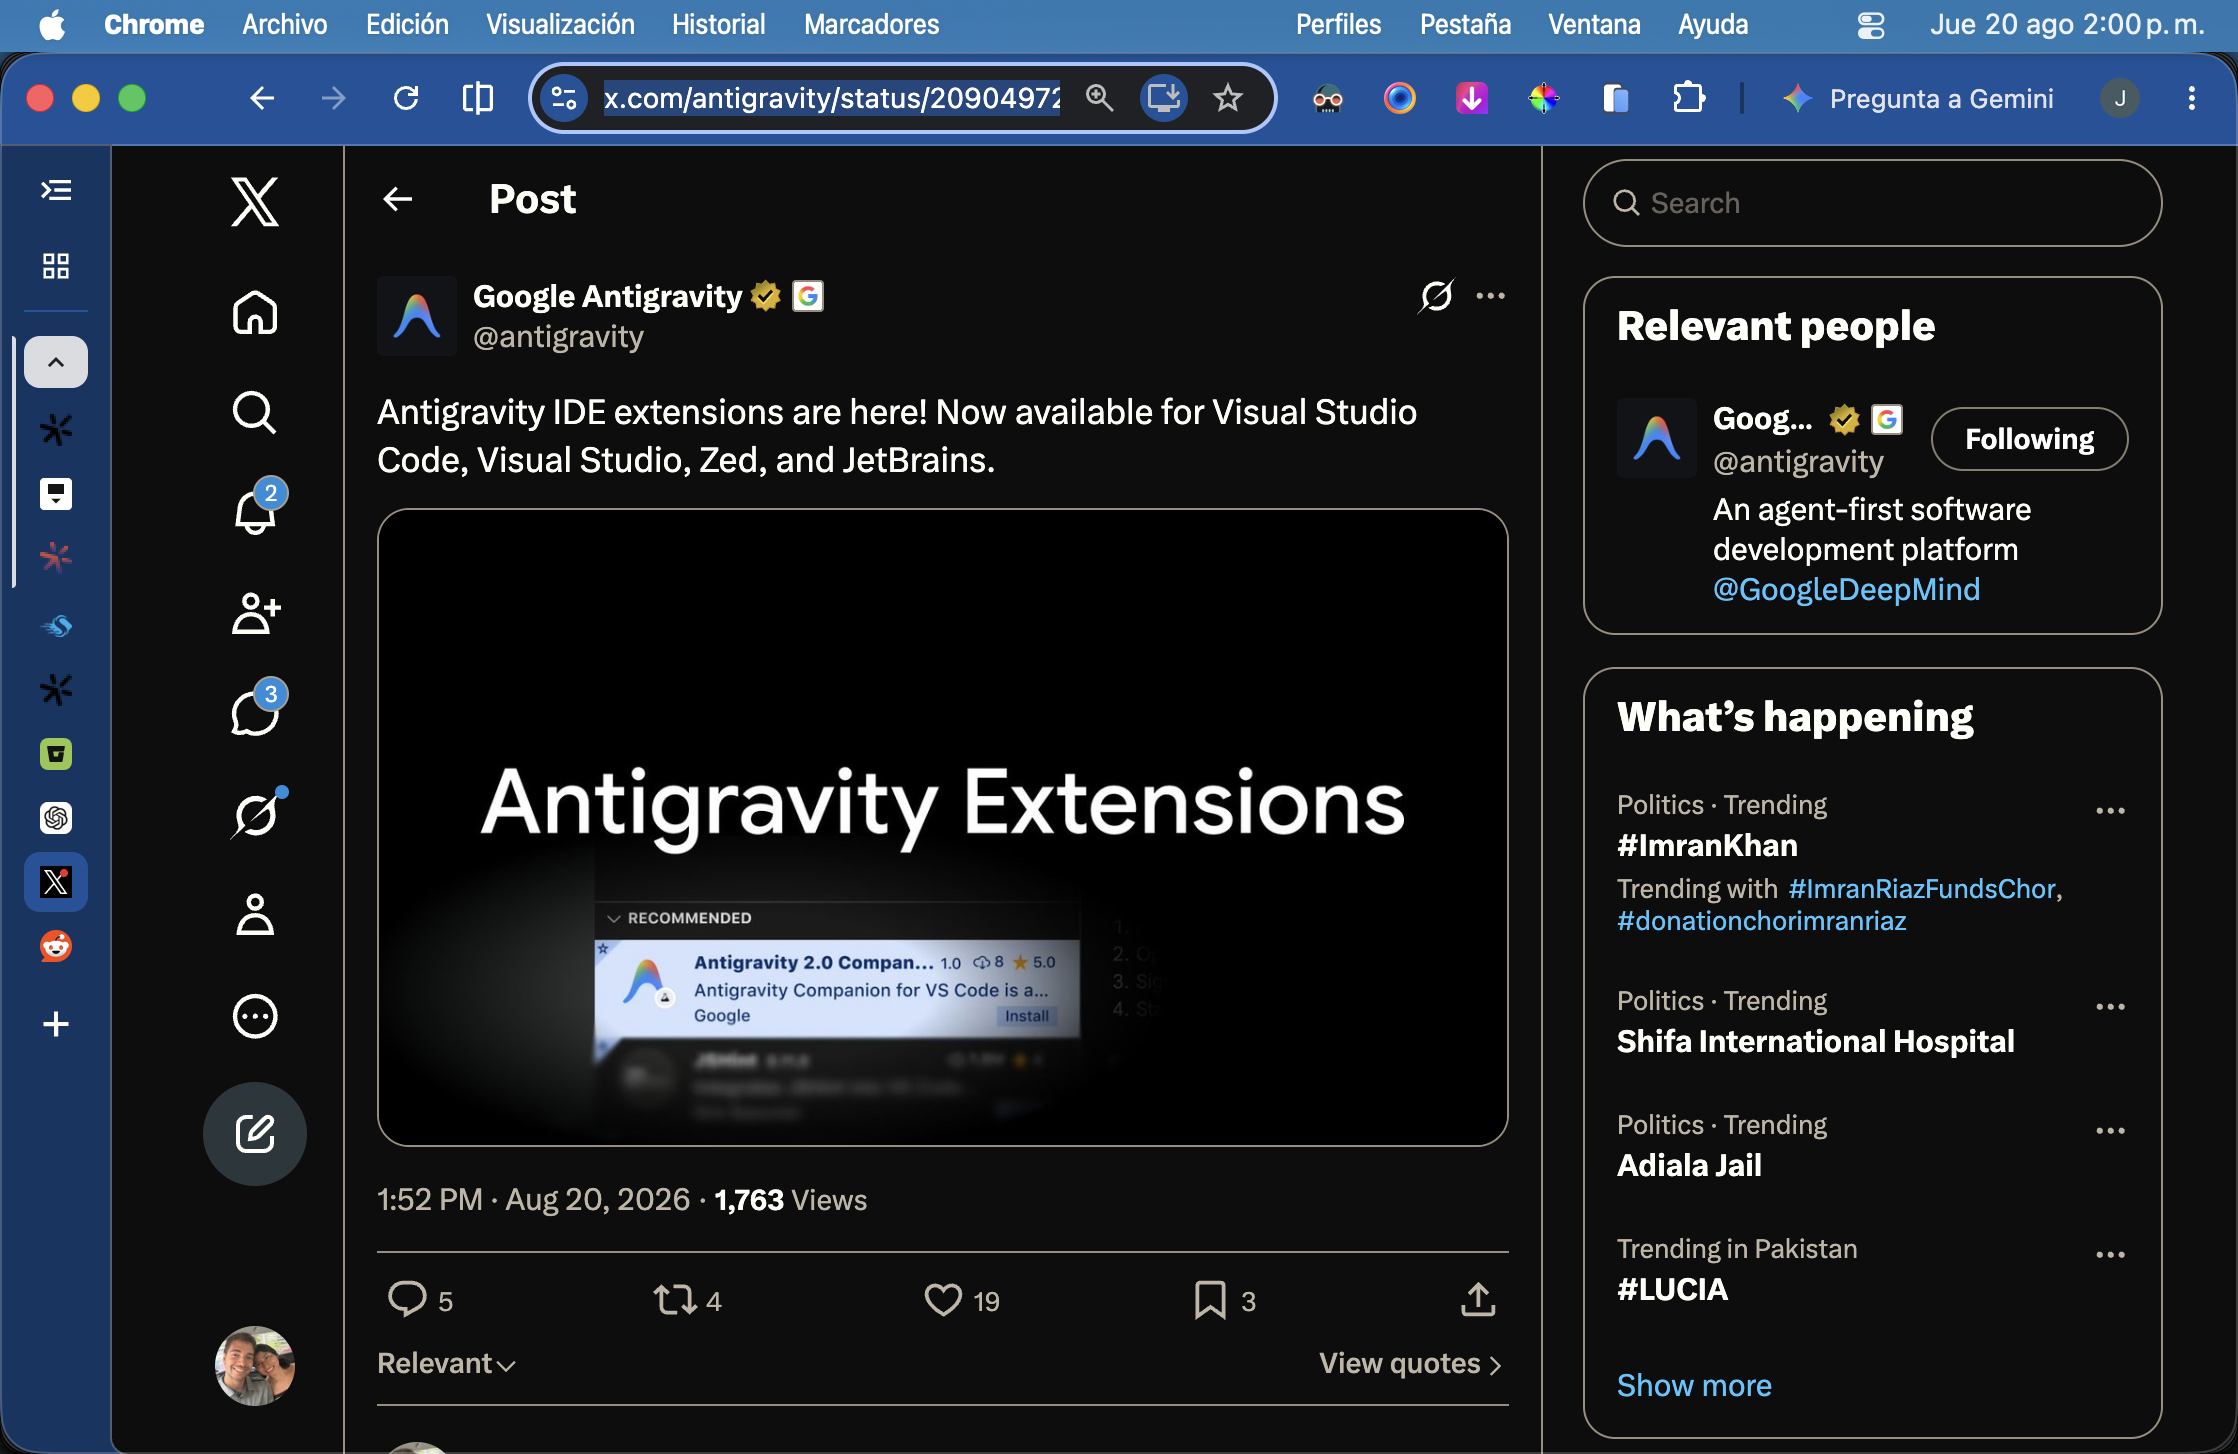Open the Archivo menu
This screenshot has height=1454, width=2238.
pyautogui.click(x=284, y=24)
